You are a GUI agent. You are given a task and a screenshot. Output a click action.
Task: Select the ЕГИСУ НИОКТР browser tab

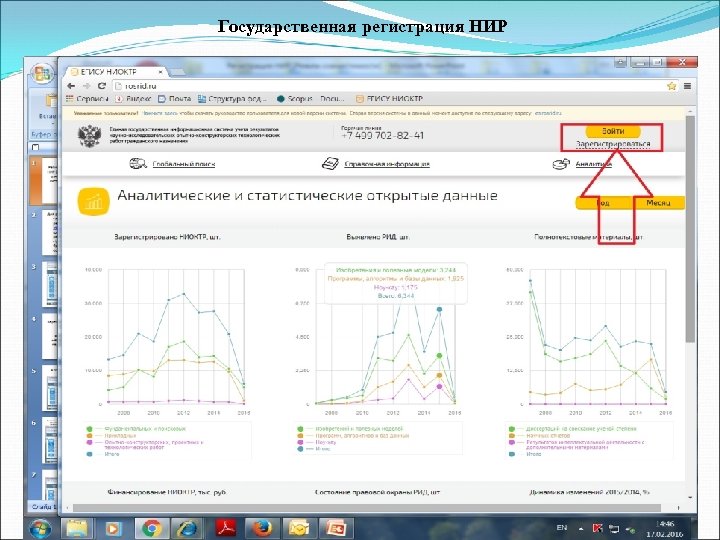coord(115,72)
